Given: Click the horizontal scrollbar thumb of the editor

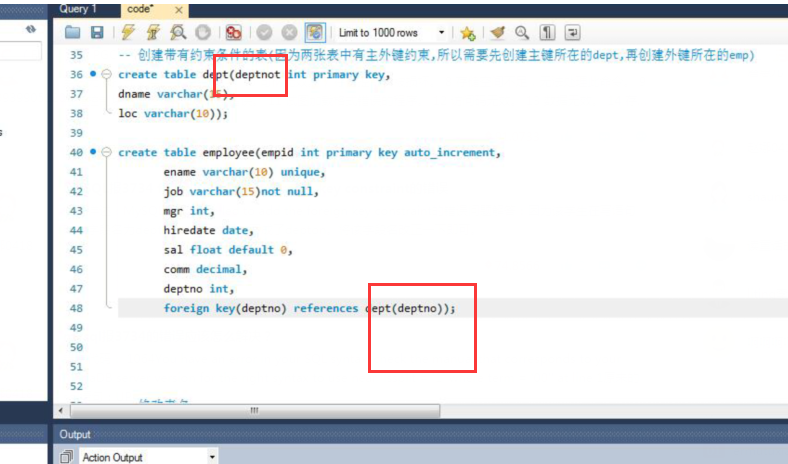Looking at the screenshot, I should click(x=255, y=411).
